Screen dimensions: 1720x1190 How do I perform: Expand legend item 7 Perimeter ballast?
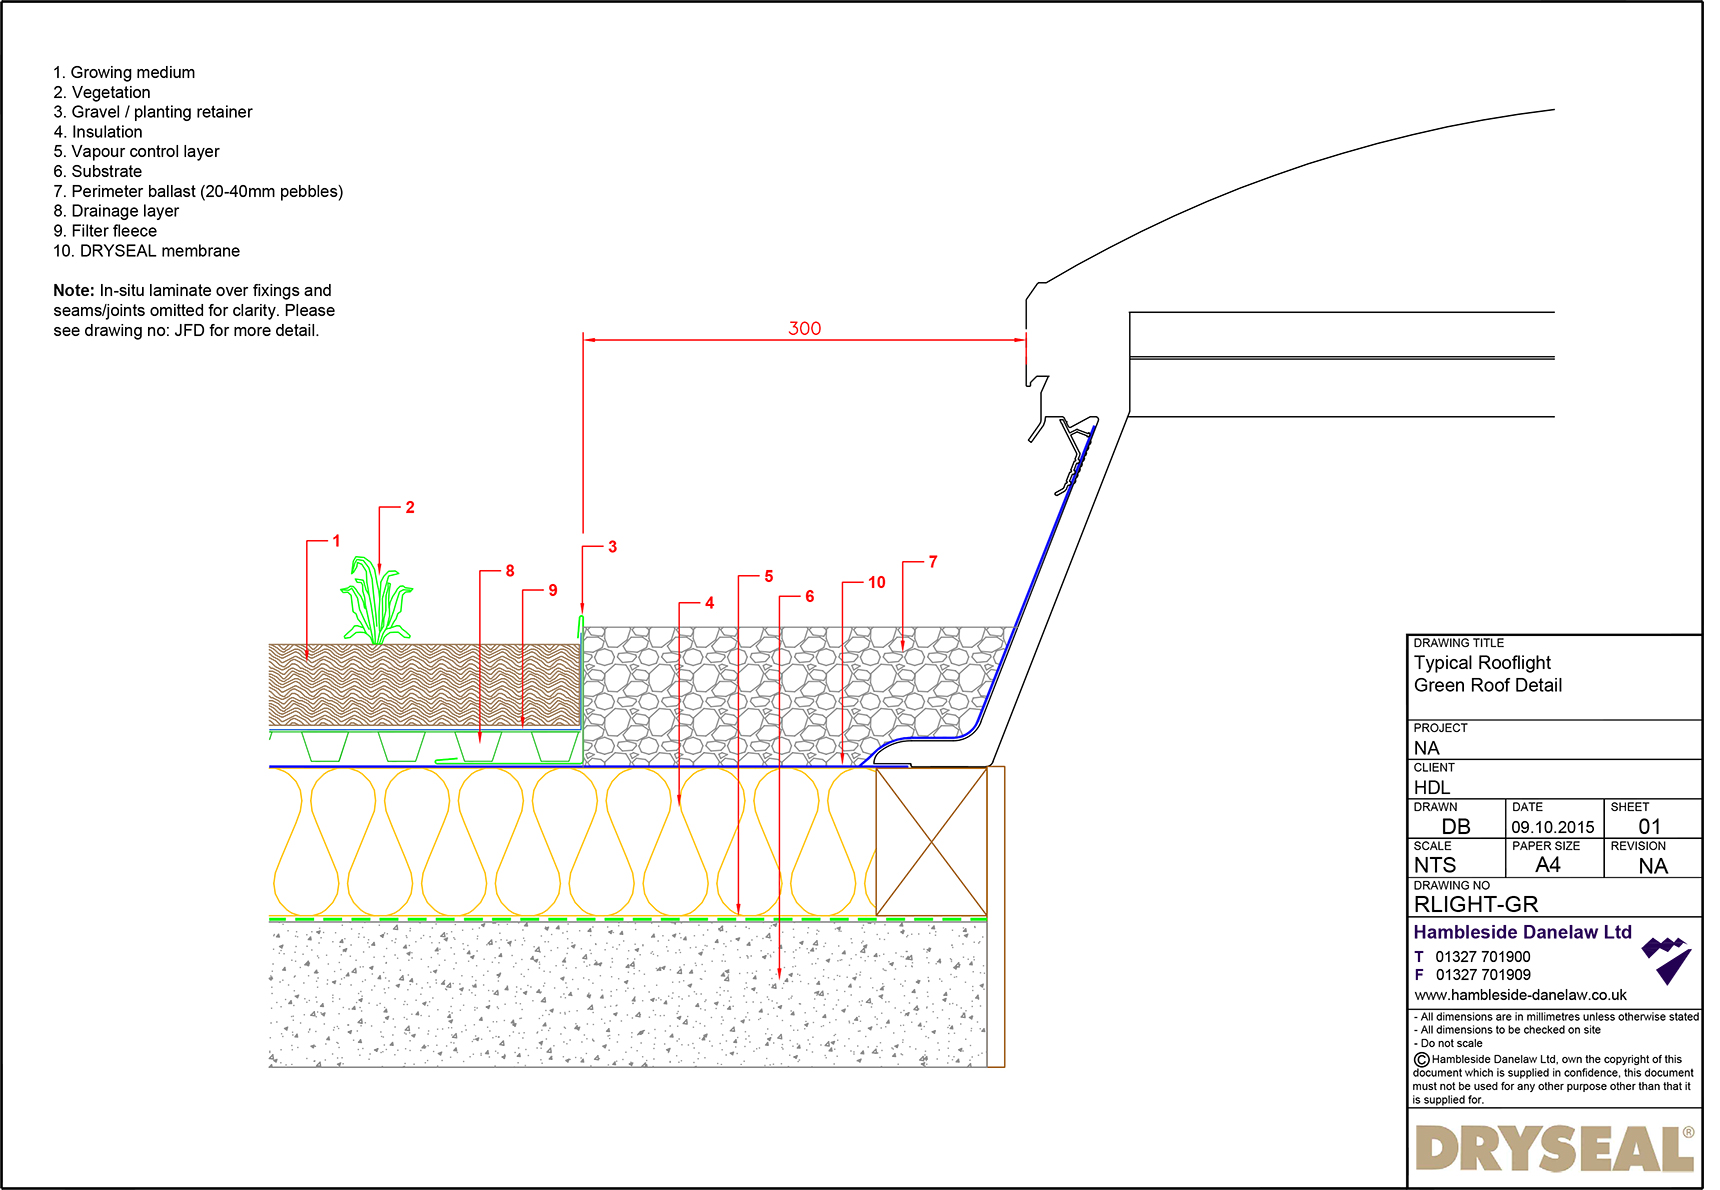(x=198, y=191)
